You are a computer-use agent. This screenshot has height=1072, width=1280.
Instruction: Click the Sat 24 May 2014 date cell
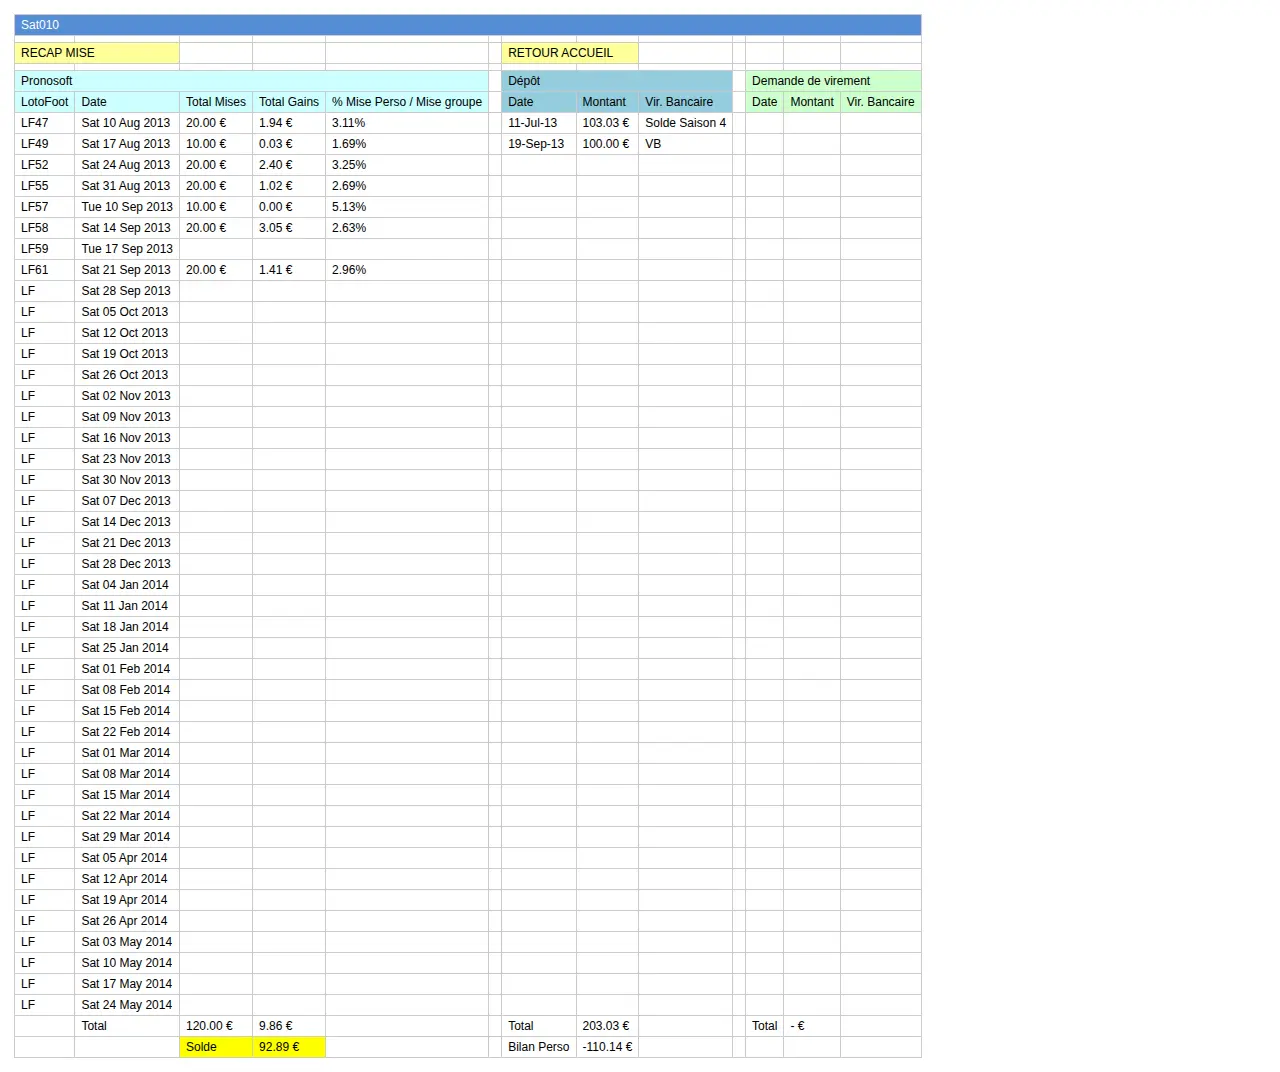pos(127,1005)
